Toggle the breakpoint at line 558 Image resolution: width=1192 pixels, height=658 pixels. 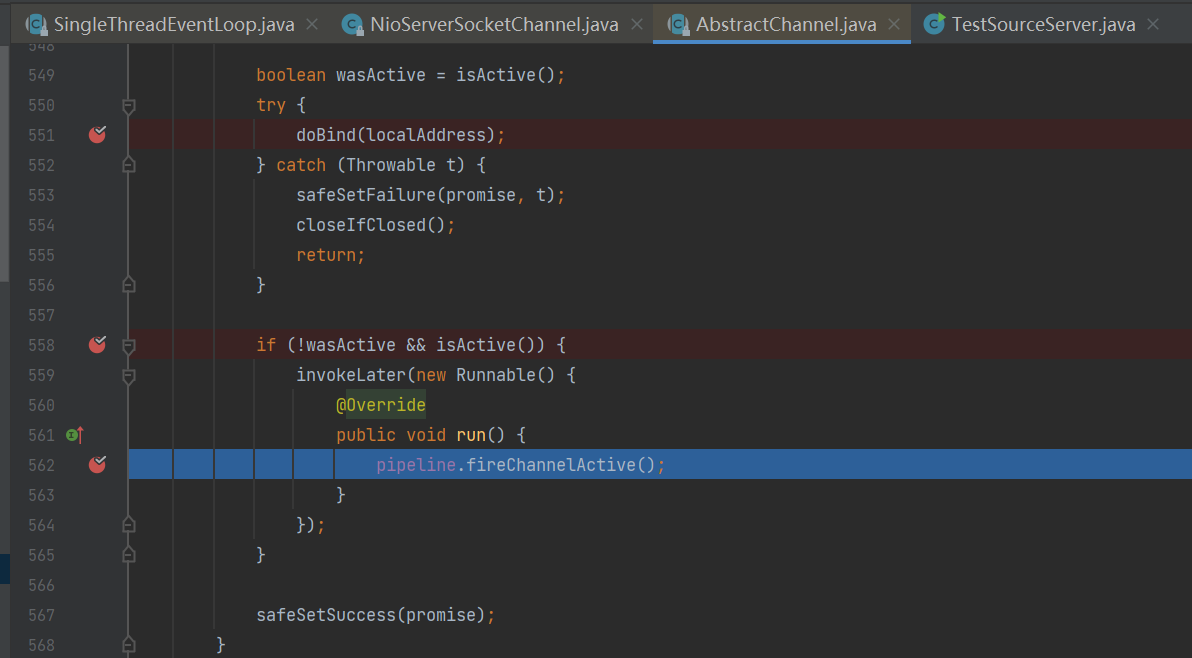tap(97, 345)
